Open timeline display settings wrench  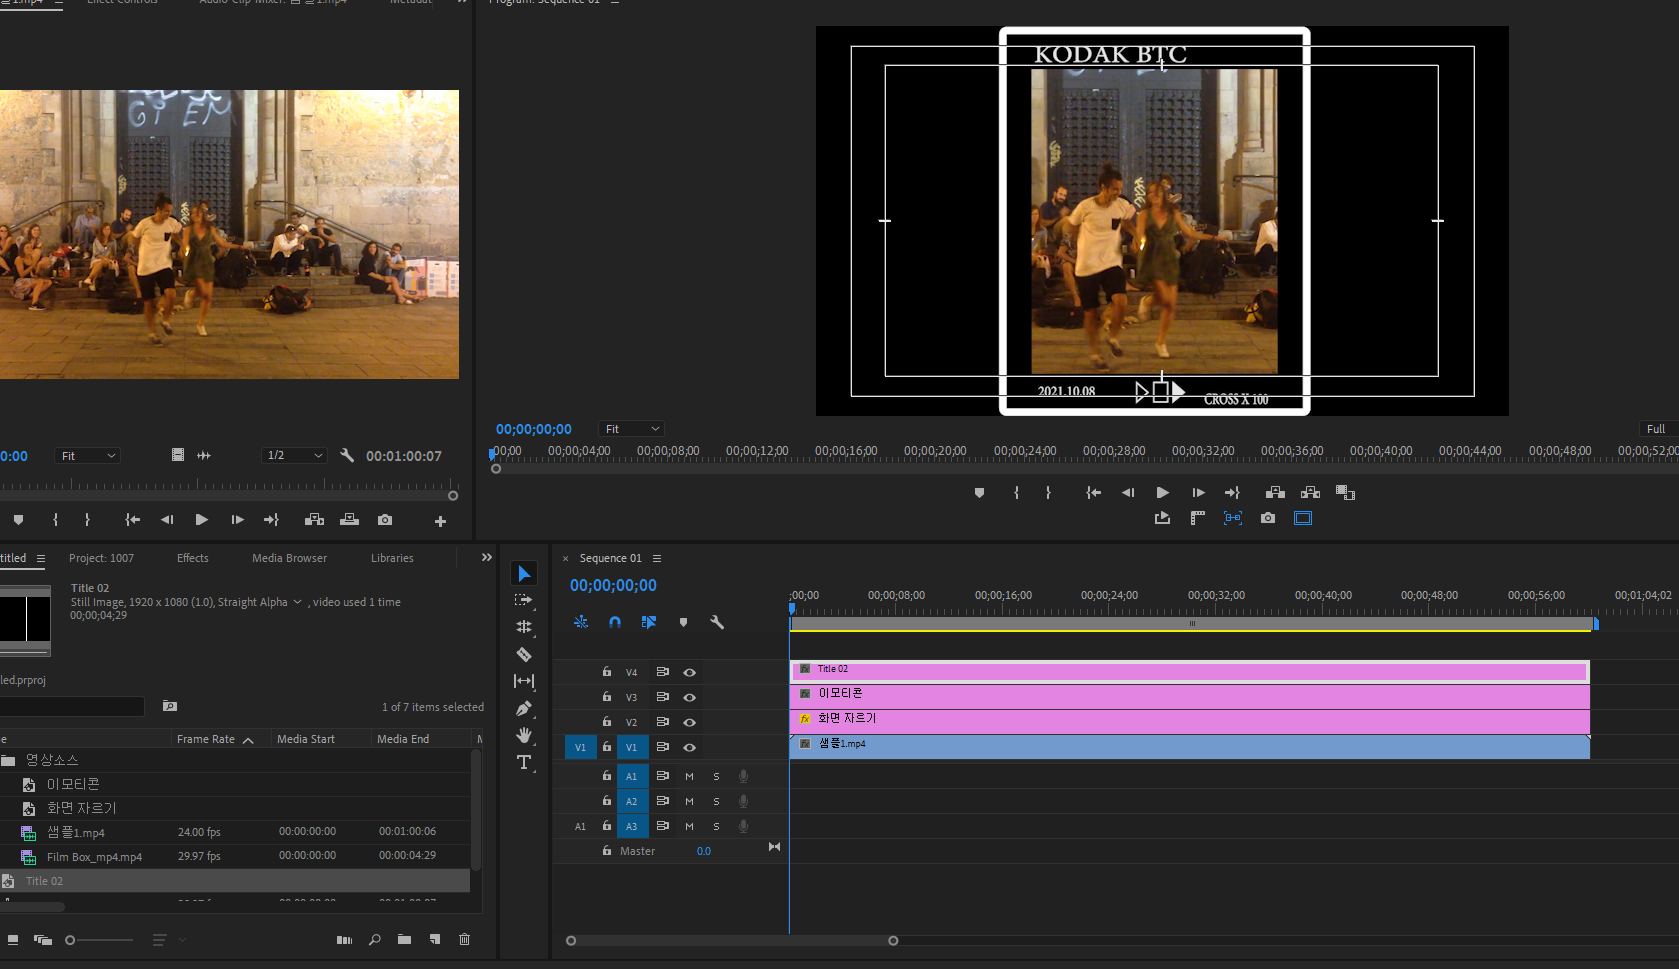pos(717,622)
